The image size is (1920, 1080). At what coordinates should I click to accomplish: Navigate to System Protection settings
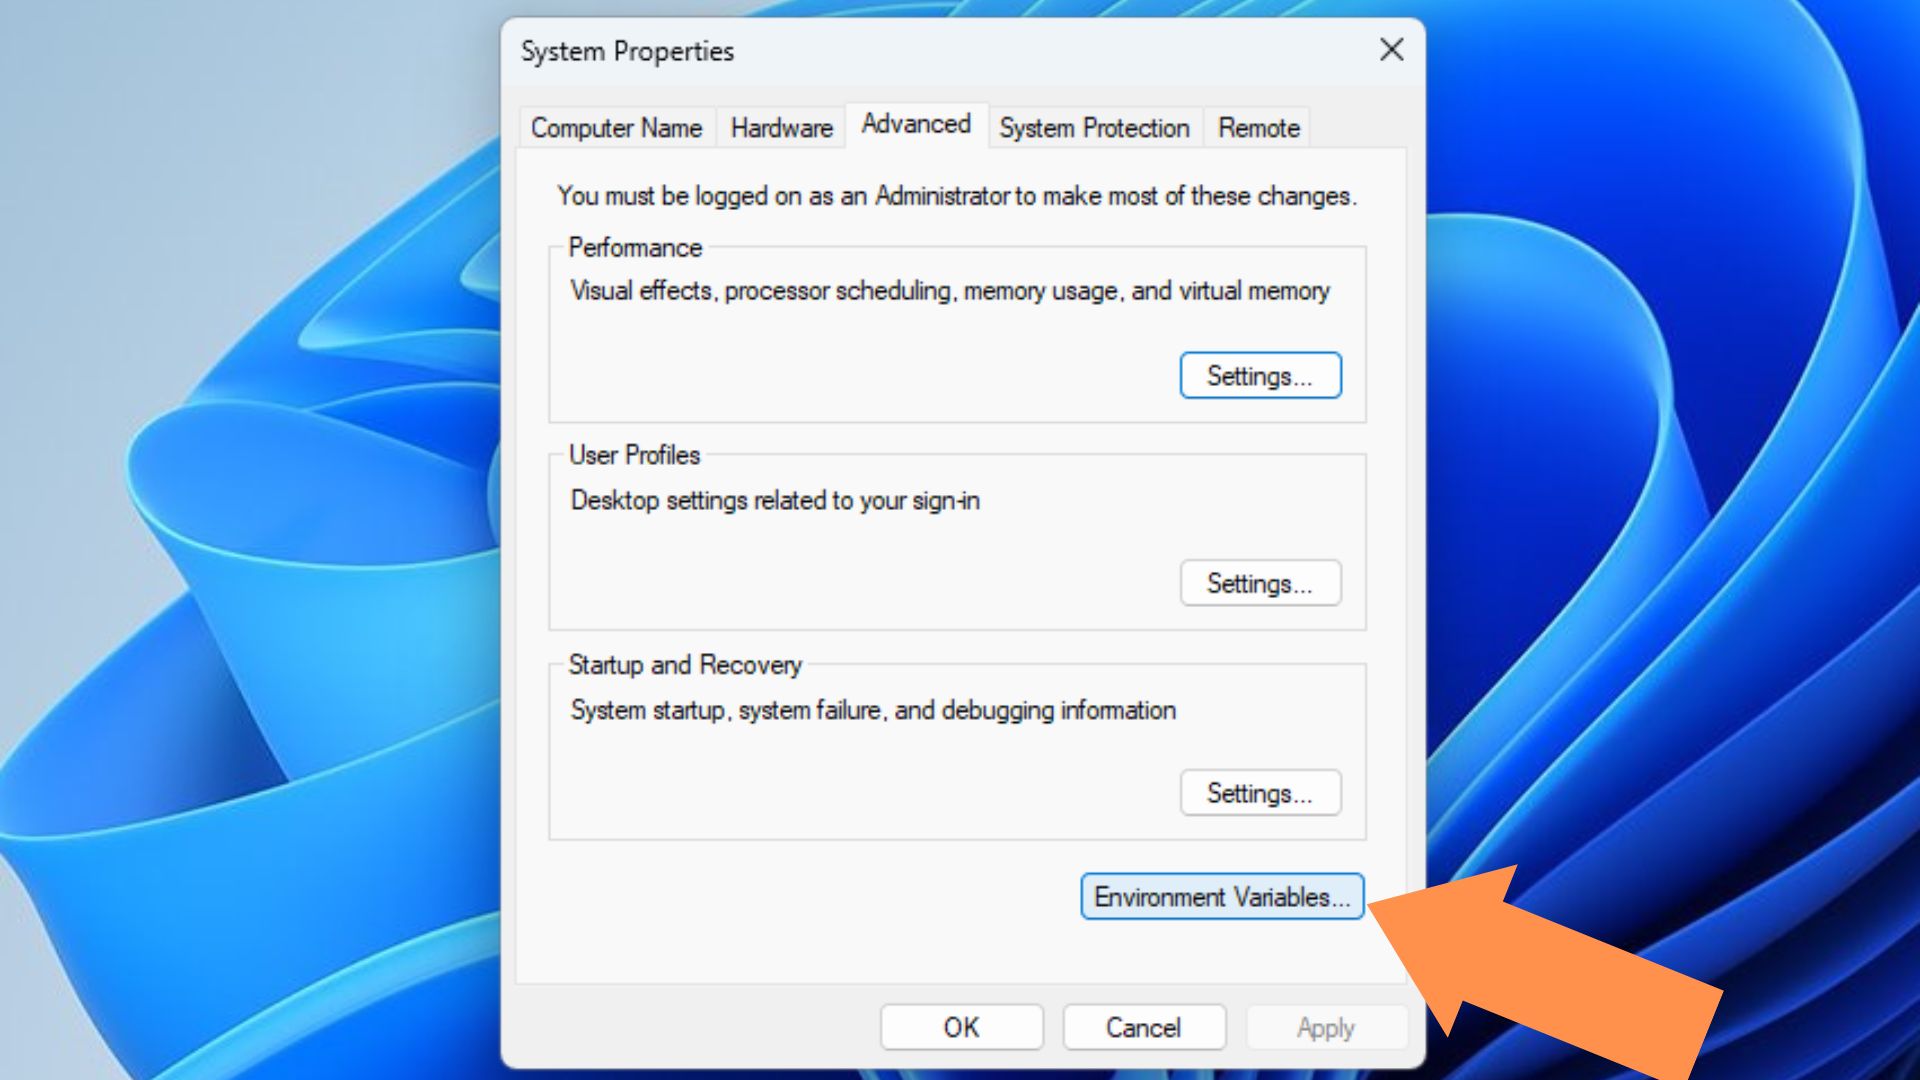point(1093,128)
